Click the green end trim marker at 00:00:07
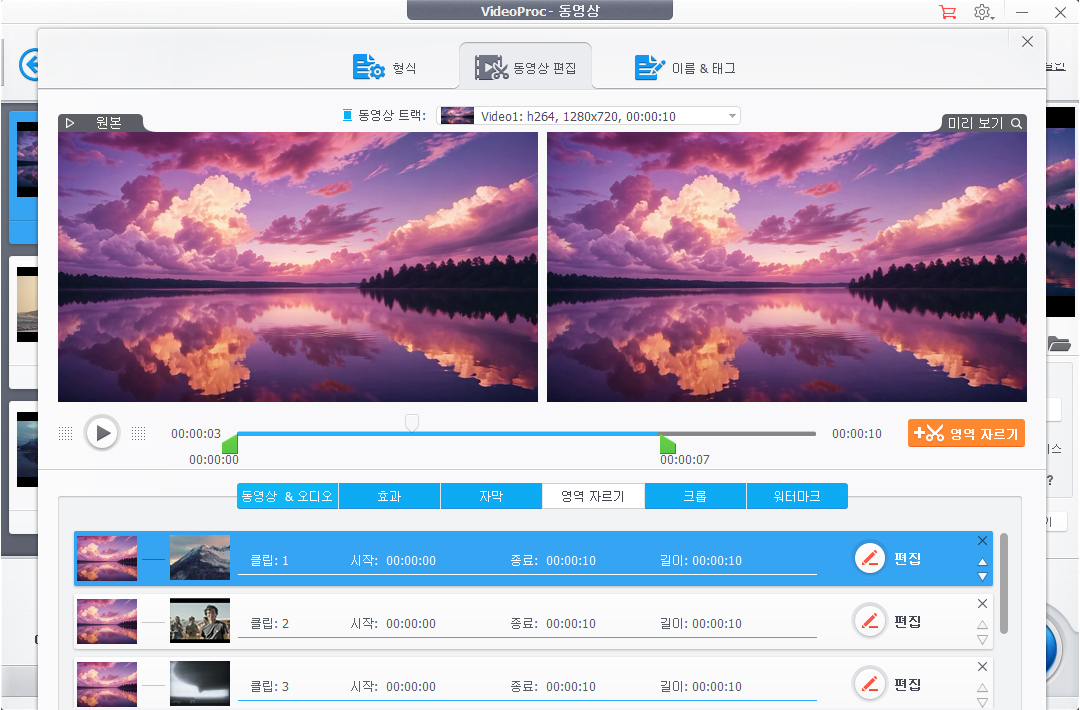1080x710 pixels. (x=667, y=444)
